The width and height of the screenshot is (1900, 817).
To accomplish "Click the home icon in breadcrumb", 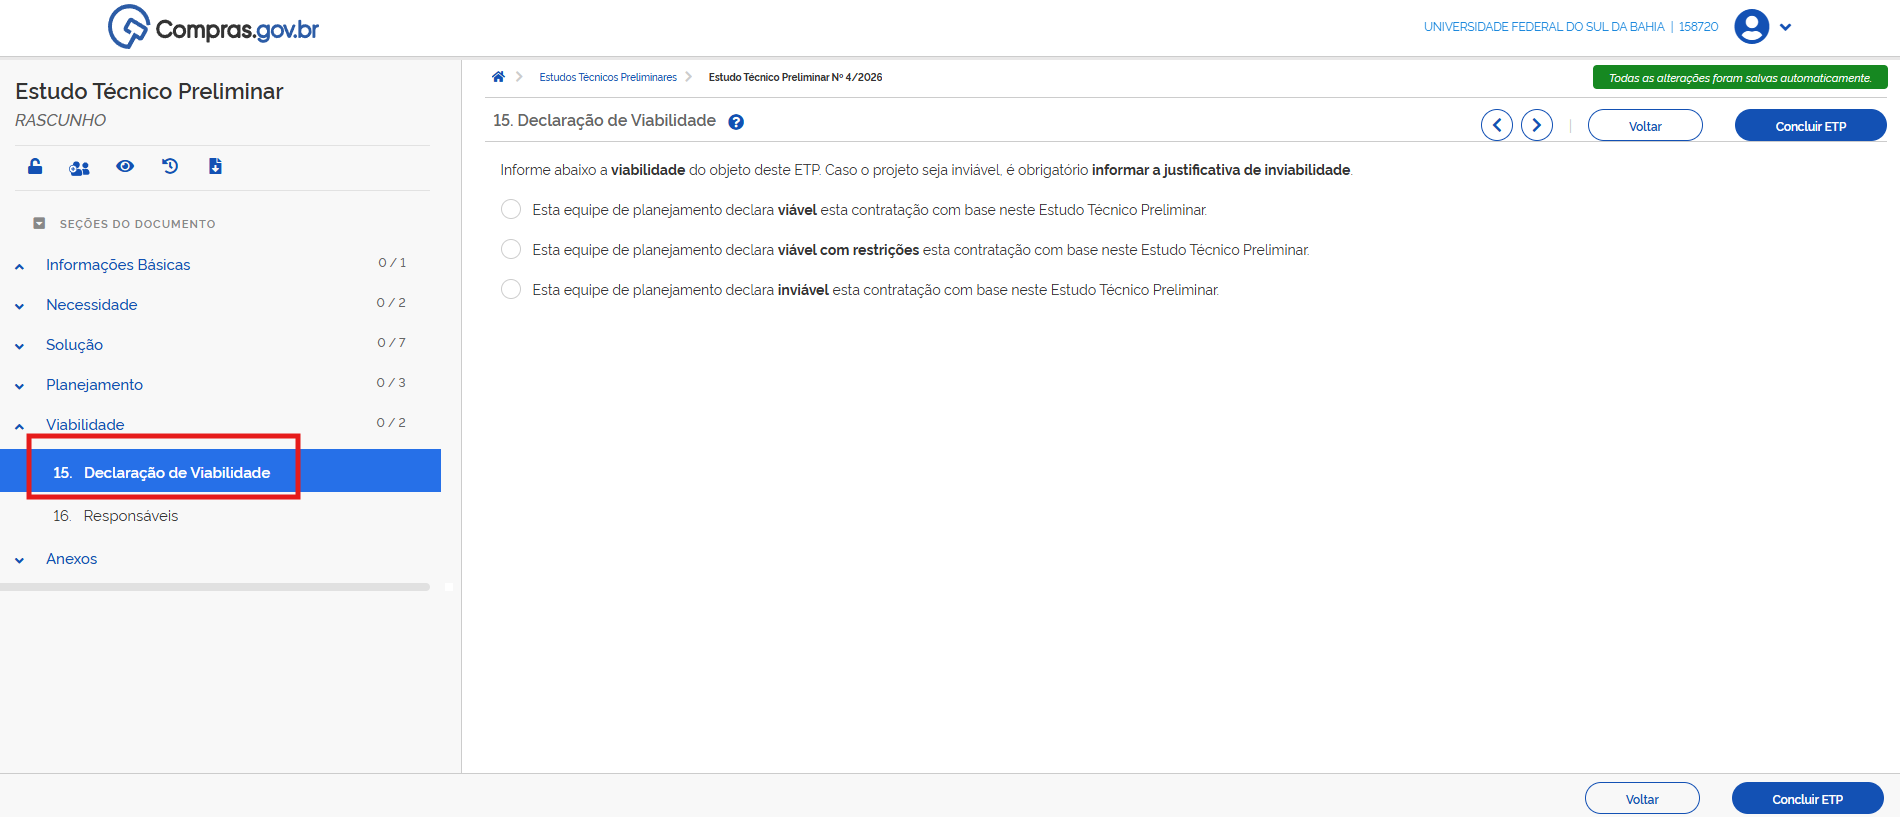I will 498,77.
